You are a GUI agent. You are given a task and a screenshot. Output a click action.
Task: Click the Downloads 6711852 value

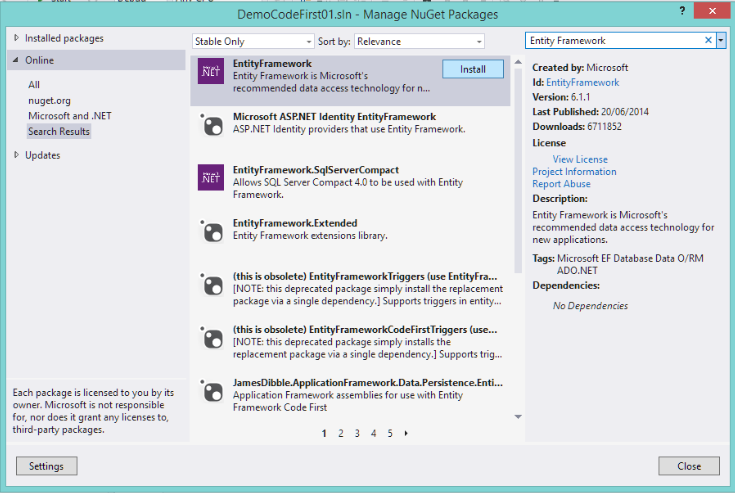[x=604, y=127]
